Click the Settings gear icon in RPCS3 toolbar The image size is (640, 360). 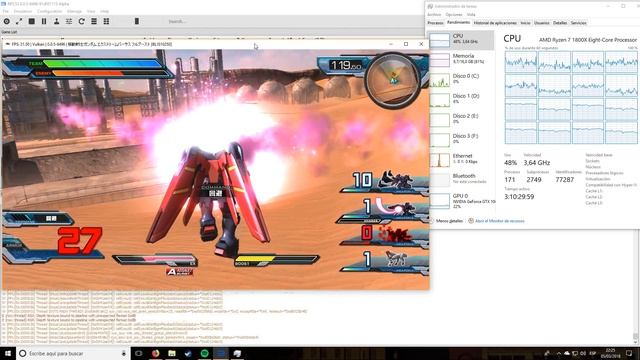[7, 21]
